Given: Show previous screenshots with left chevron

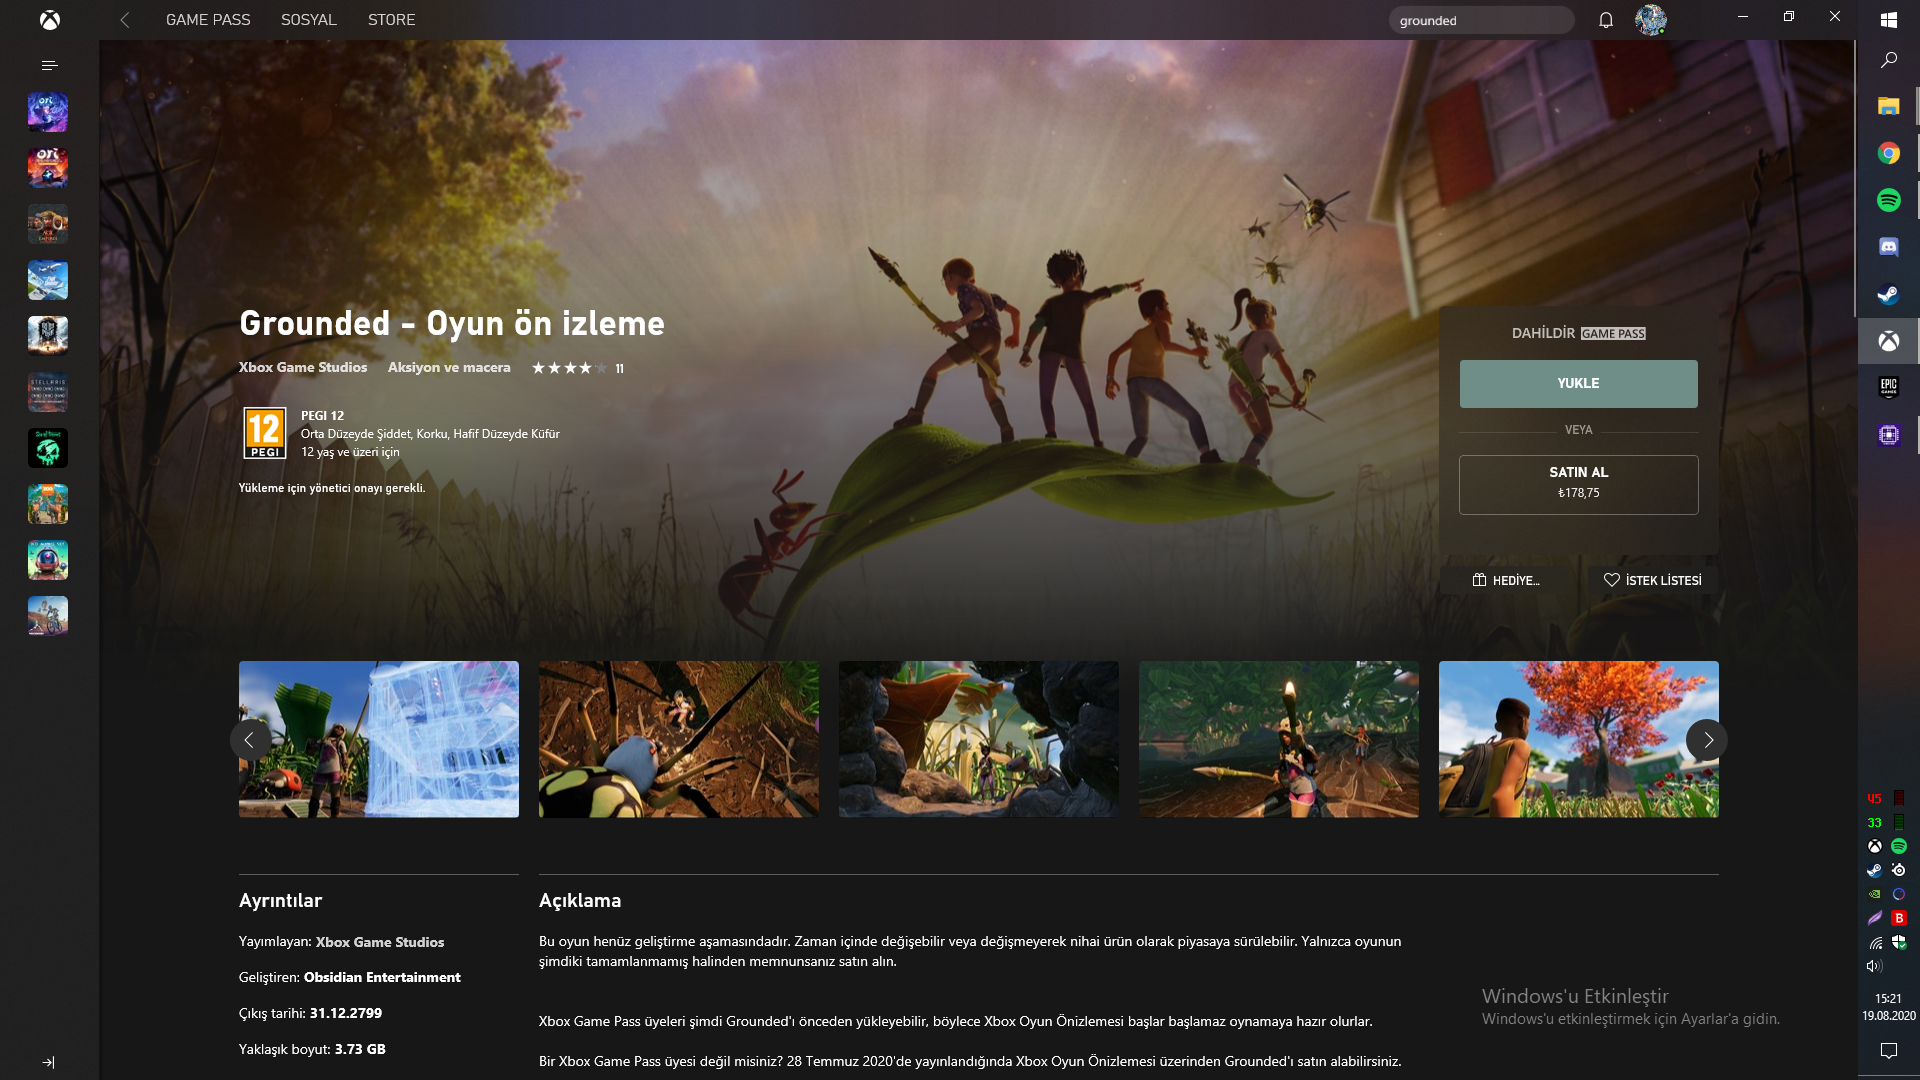Looking at the screenshot, I should coord(250,740).
